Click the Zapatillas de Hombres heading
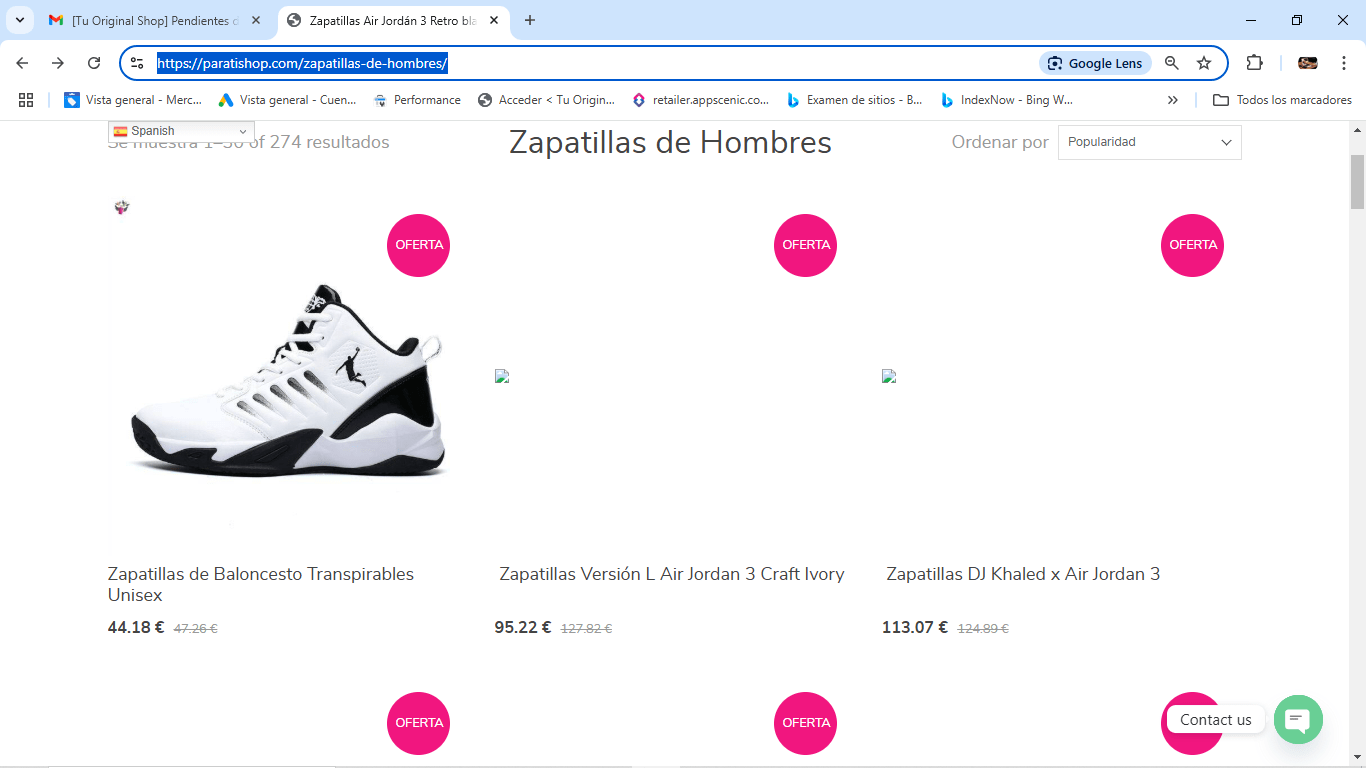 (670, 142)
